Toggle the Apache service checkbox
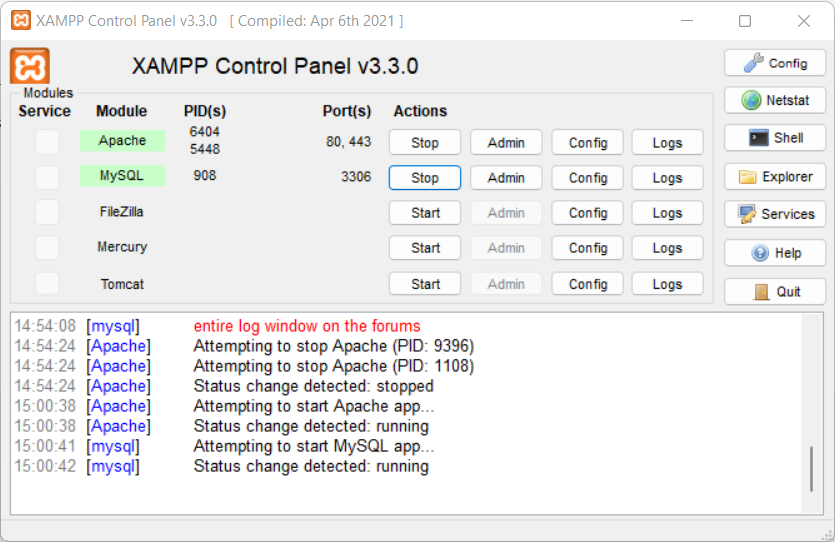 pos(47,142)
